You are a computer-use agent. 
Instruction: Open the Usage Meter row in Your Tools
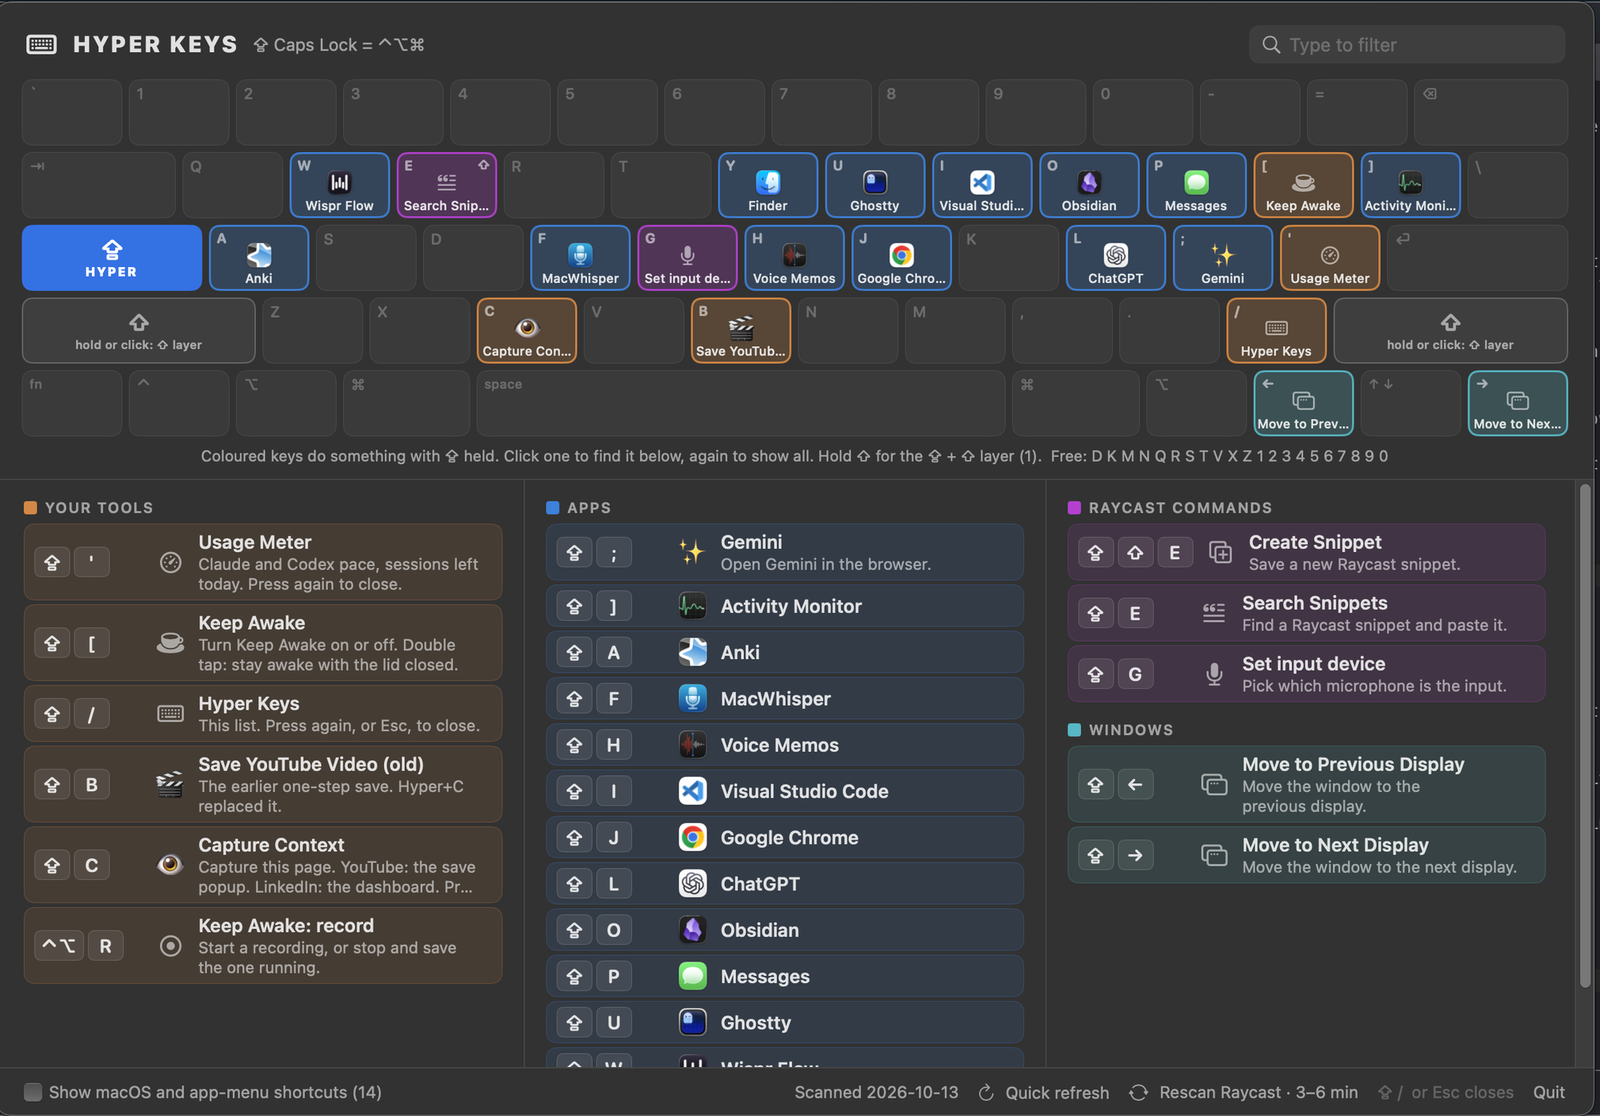[263, 562]
